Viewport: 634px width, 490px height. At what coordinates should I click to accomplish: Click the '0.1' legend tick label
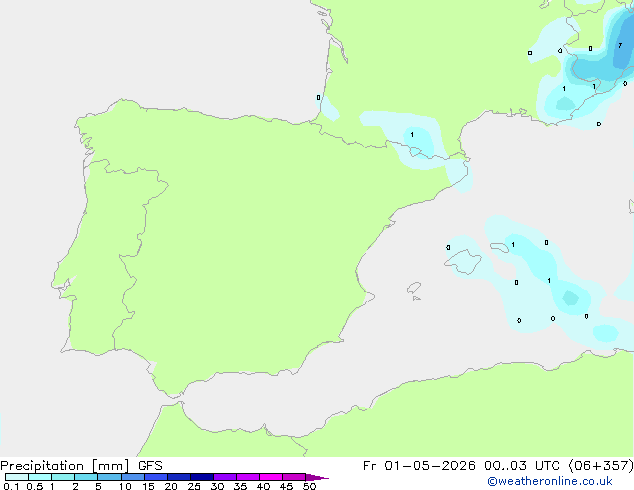click(x=11, y=486)
